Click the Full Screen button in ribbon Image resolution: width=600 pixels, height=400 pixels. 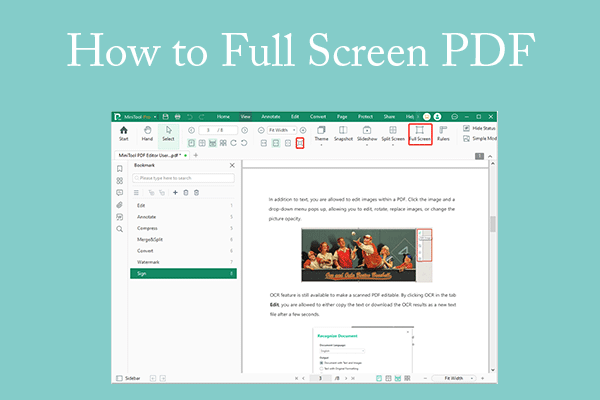(x=420, y=134)
